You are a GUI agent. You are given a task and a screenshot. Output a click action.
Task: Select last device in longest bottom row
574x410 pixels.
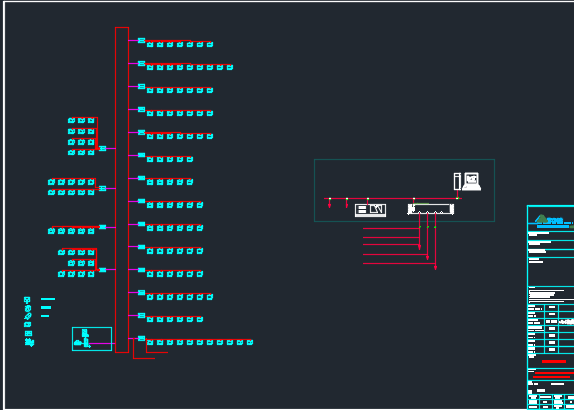tap(250, 343)
